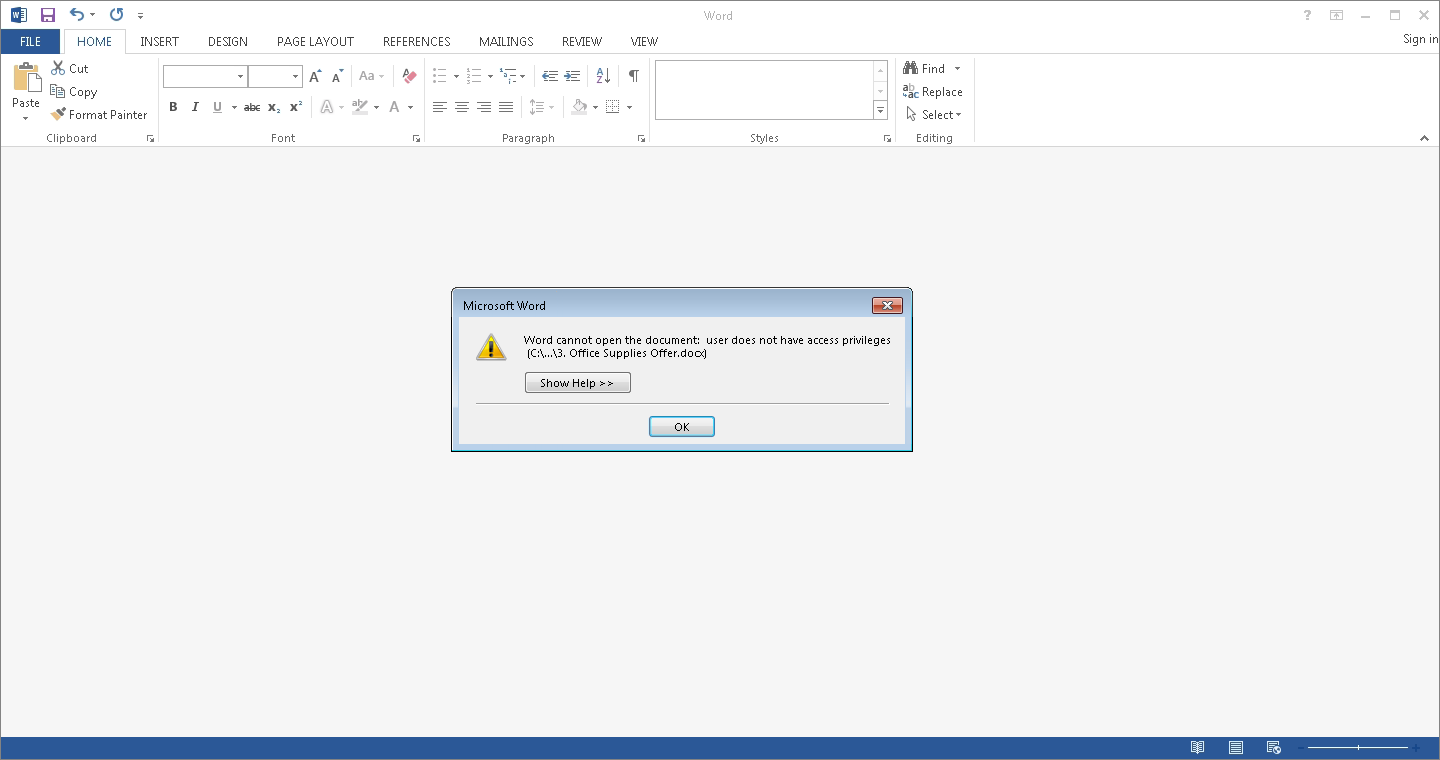Screen dimensions: 1440x760
Task: Click the Copy icon
Action: coord(58,91)
